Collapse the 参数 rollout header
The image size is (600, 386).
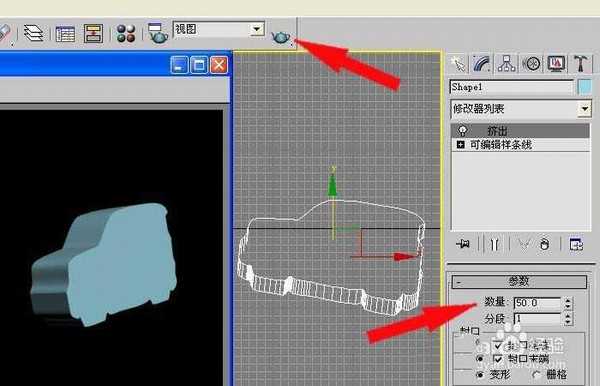(519, 282)
